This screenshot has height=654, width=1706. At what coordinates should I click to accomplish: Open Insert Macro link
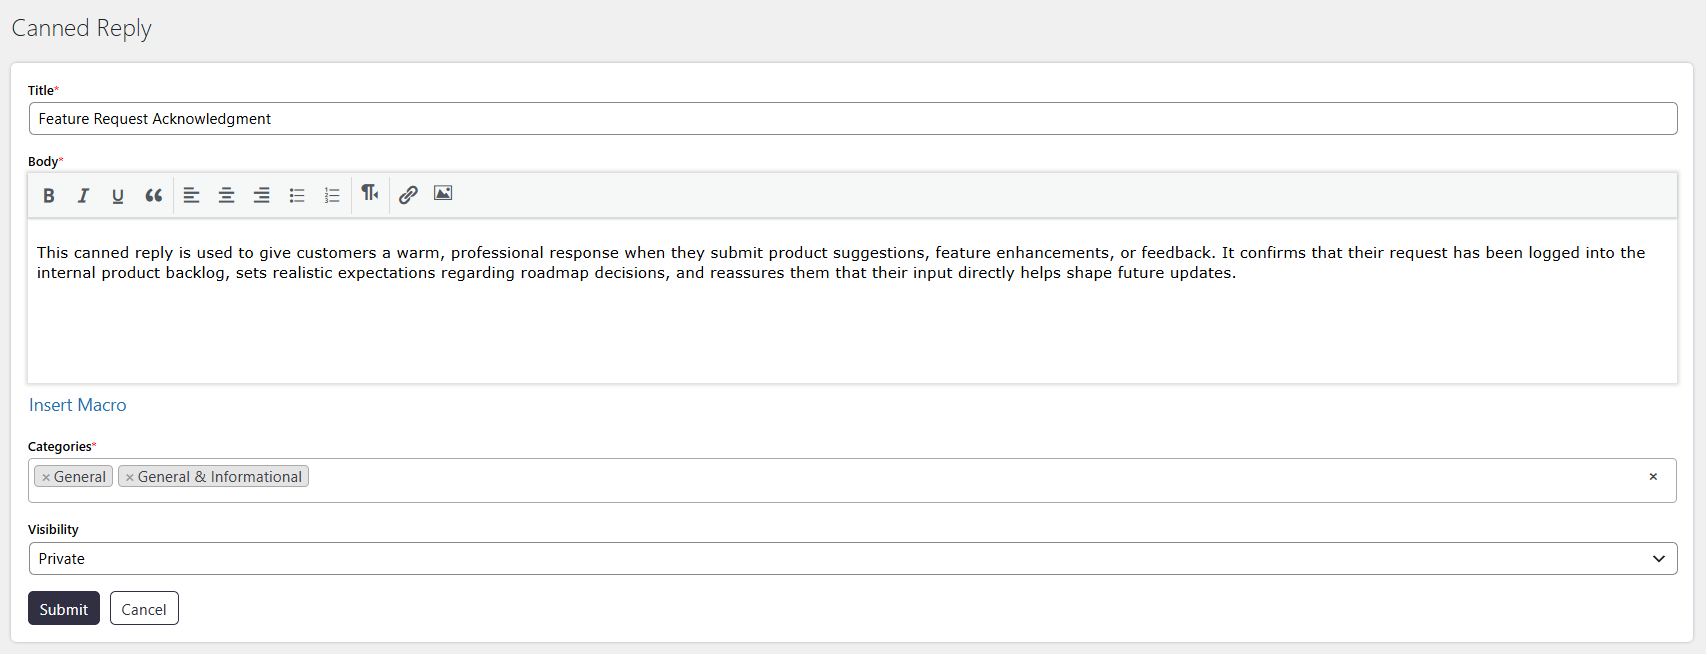point(78,405)
